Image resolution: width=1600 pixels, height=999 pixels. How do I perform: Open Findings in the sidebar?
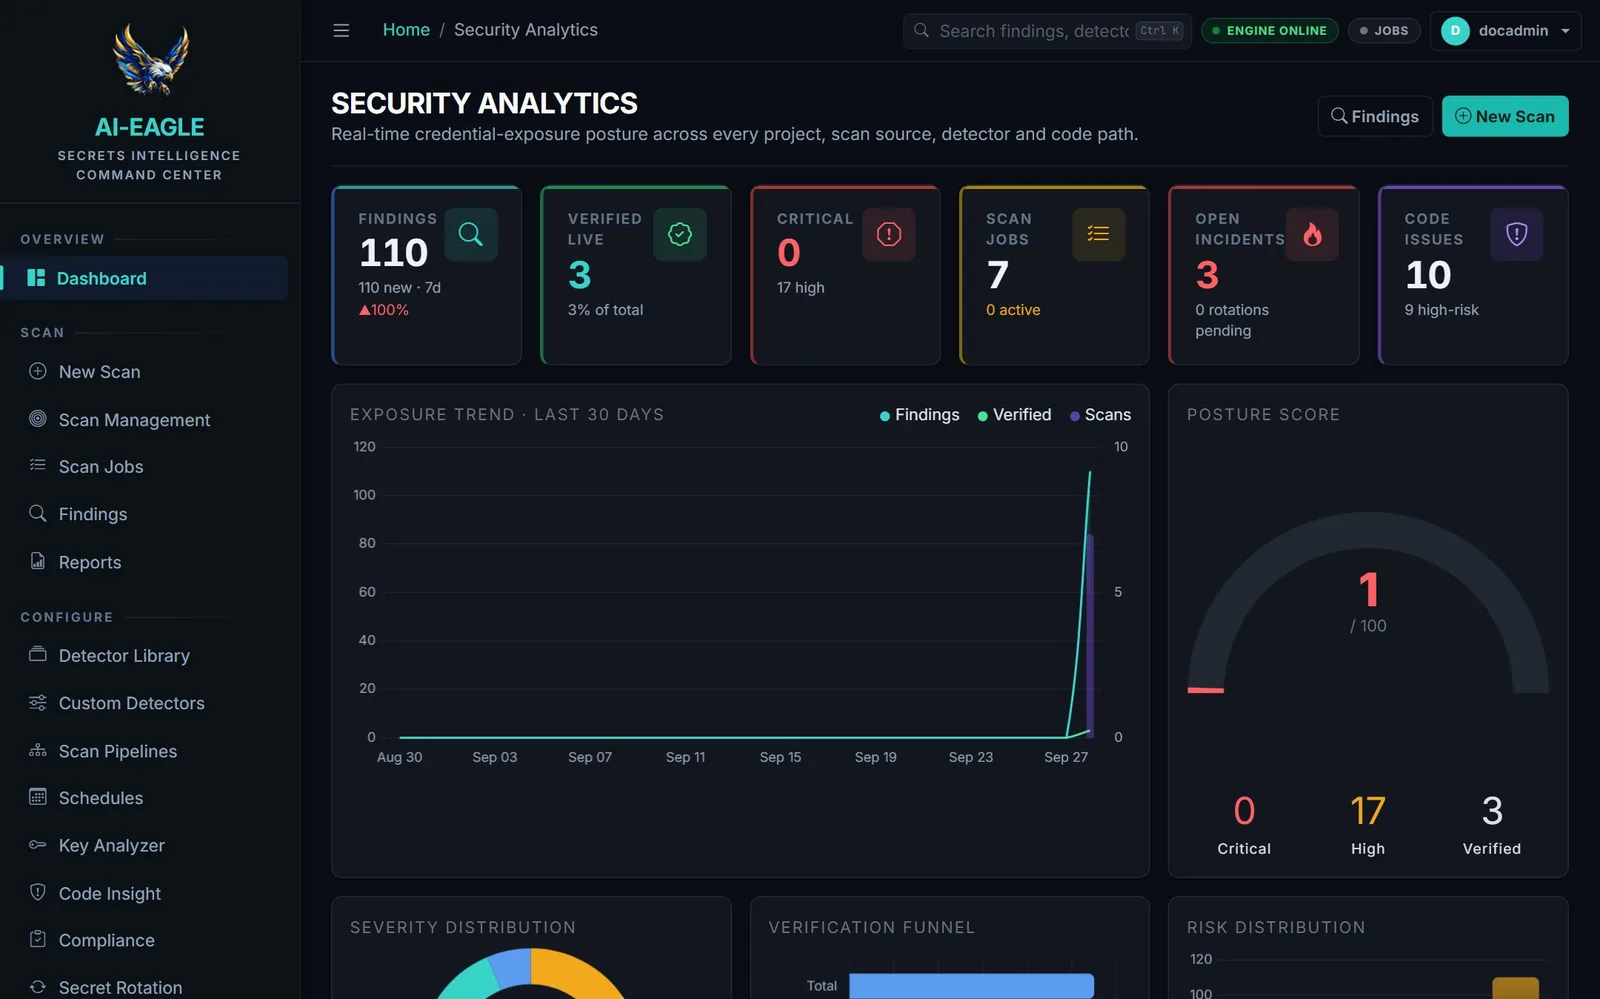coord(144,514)
